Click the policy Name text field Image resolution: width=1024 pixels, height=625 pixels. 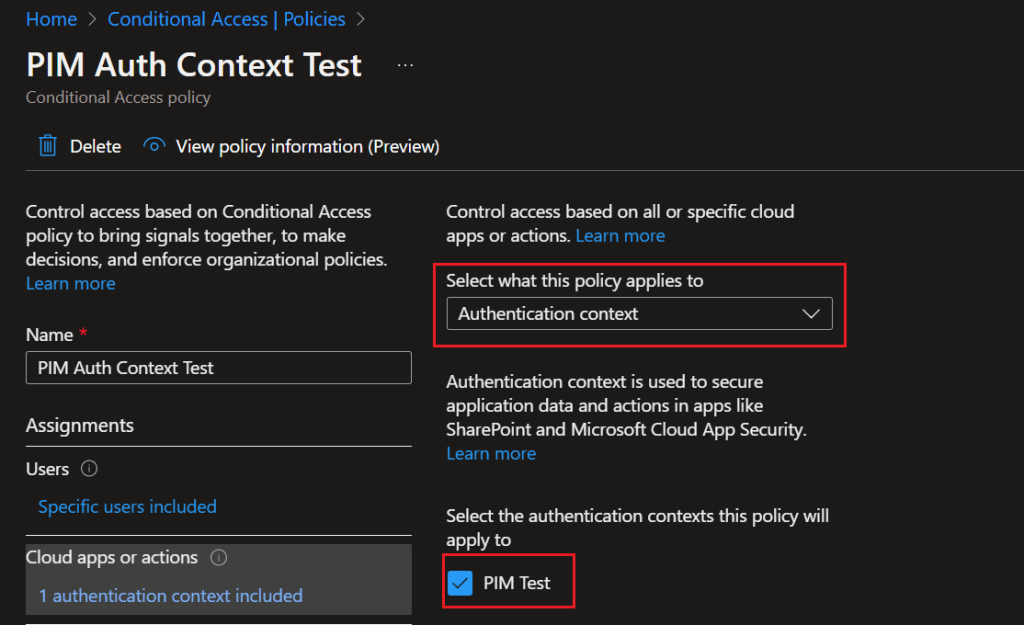[218, 368]
